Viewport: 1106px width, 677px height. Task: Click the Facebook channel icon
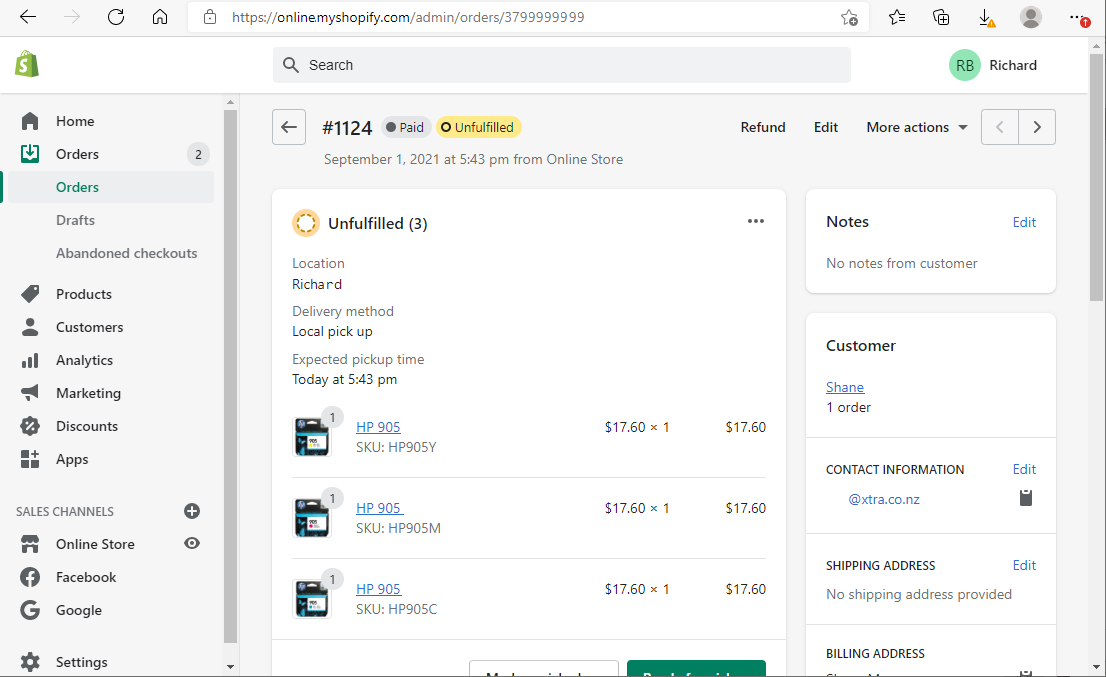pyautogui.click(x=30, y=578)
